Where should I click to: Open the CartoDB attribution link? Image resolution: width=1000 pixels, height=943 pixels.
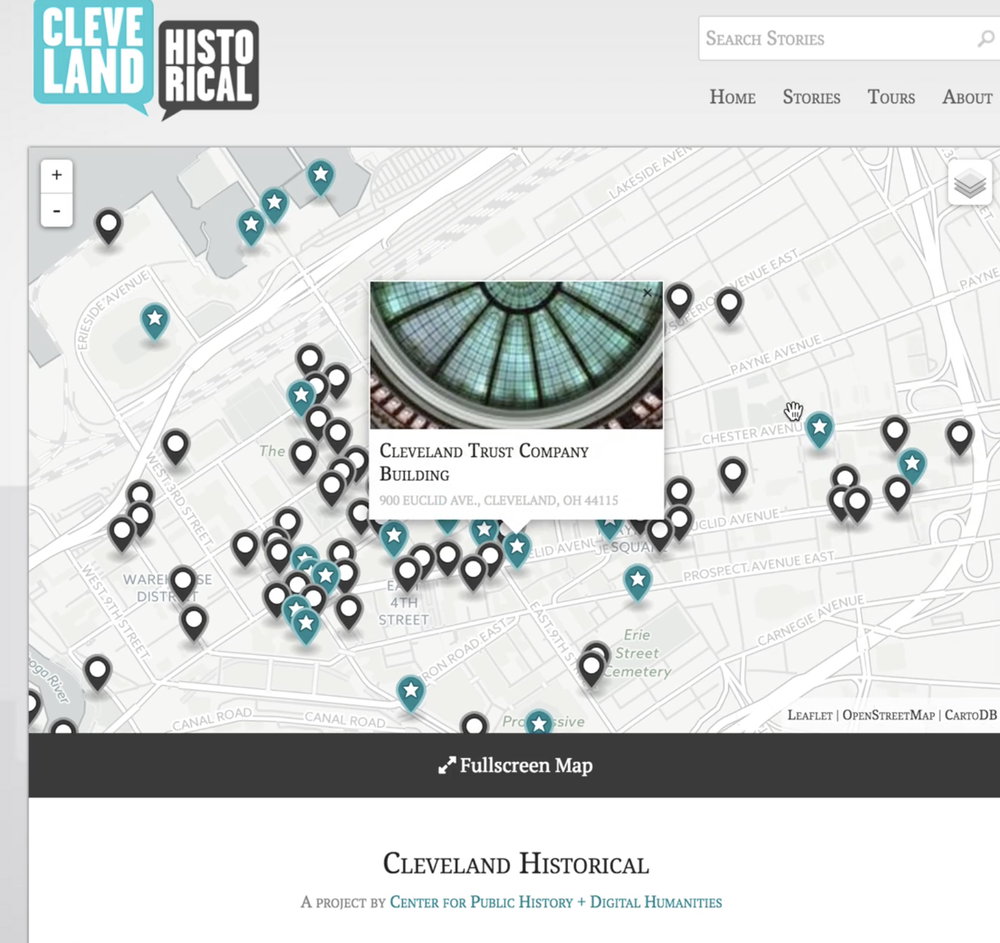970,715
